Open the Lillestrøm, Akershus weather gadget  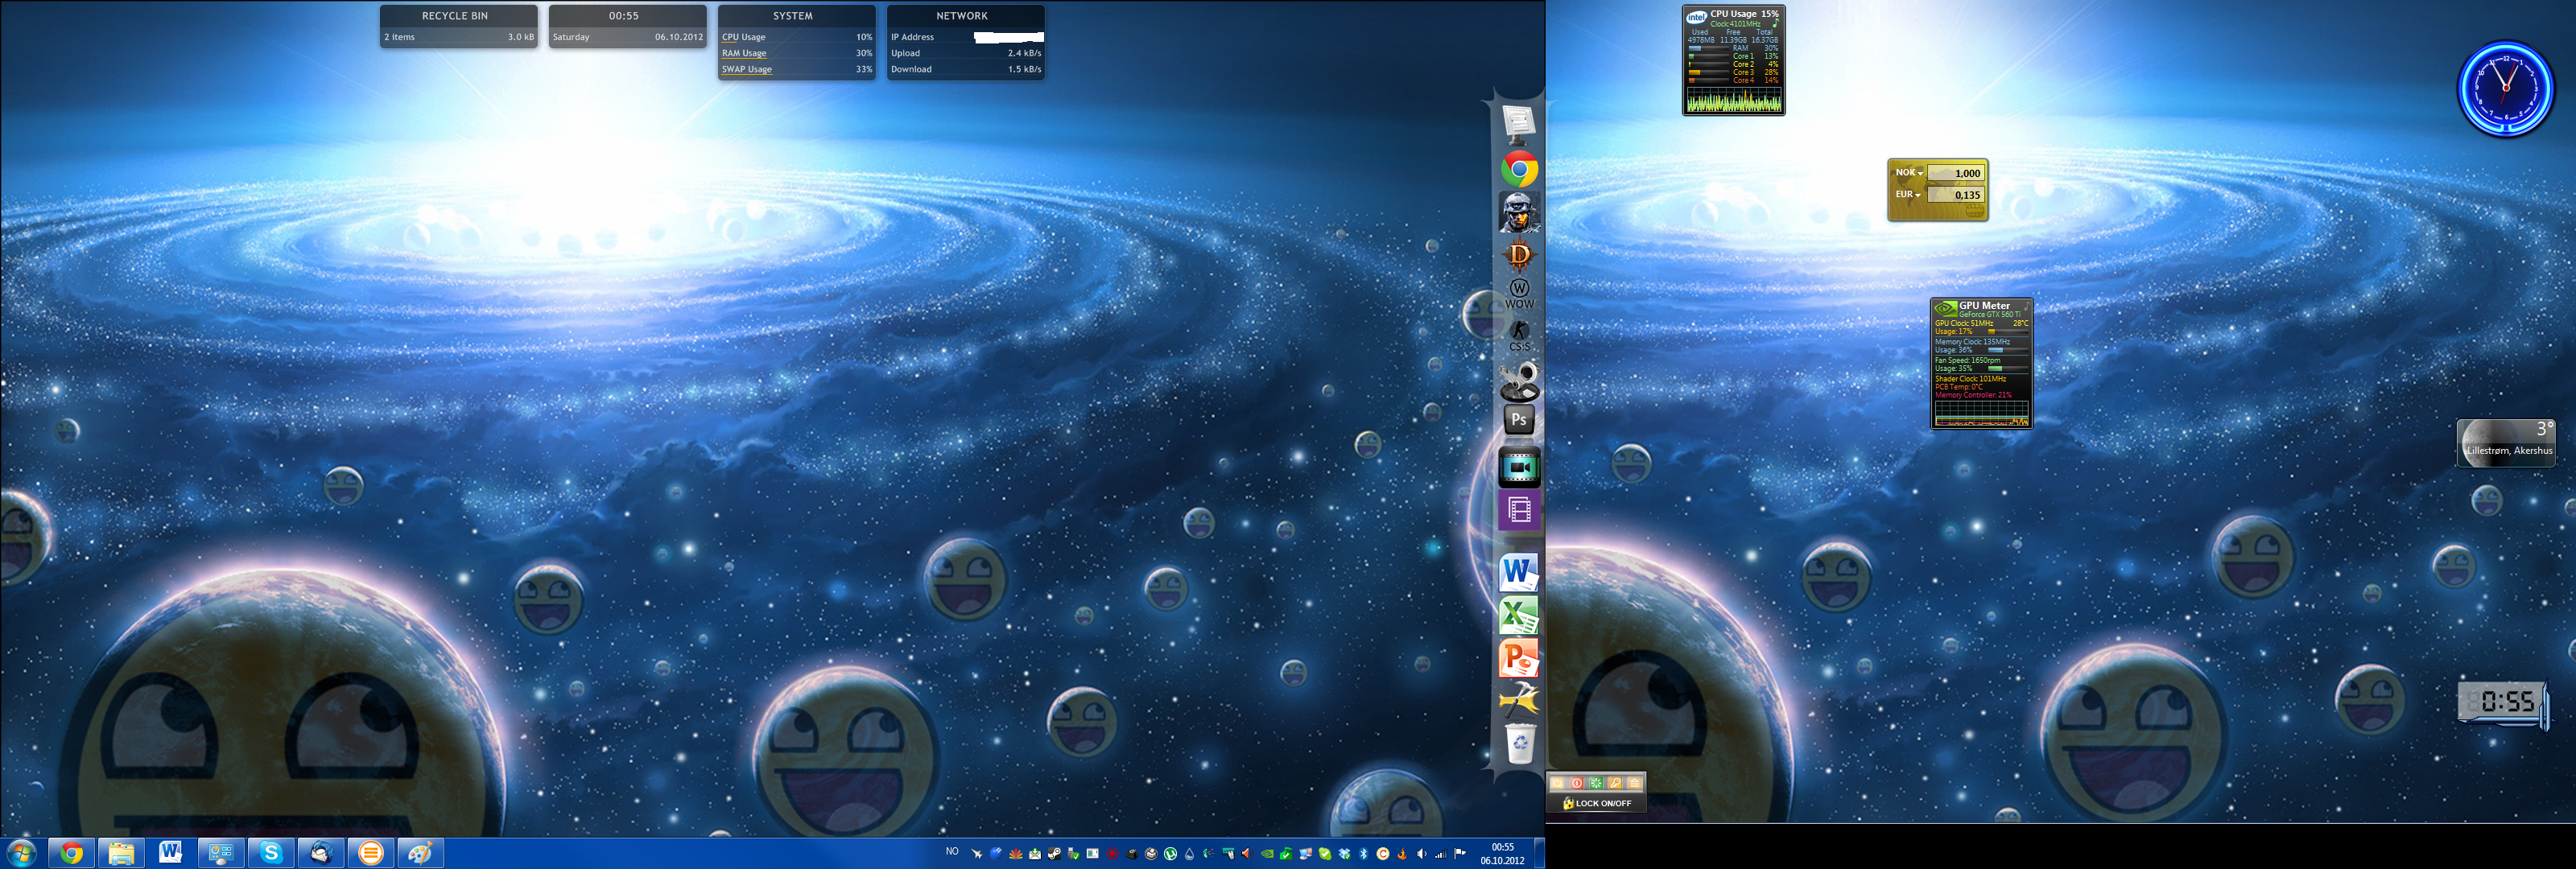[x=2506, y=442]
